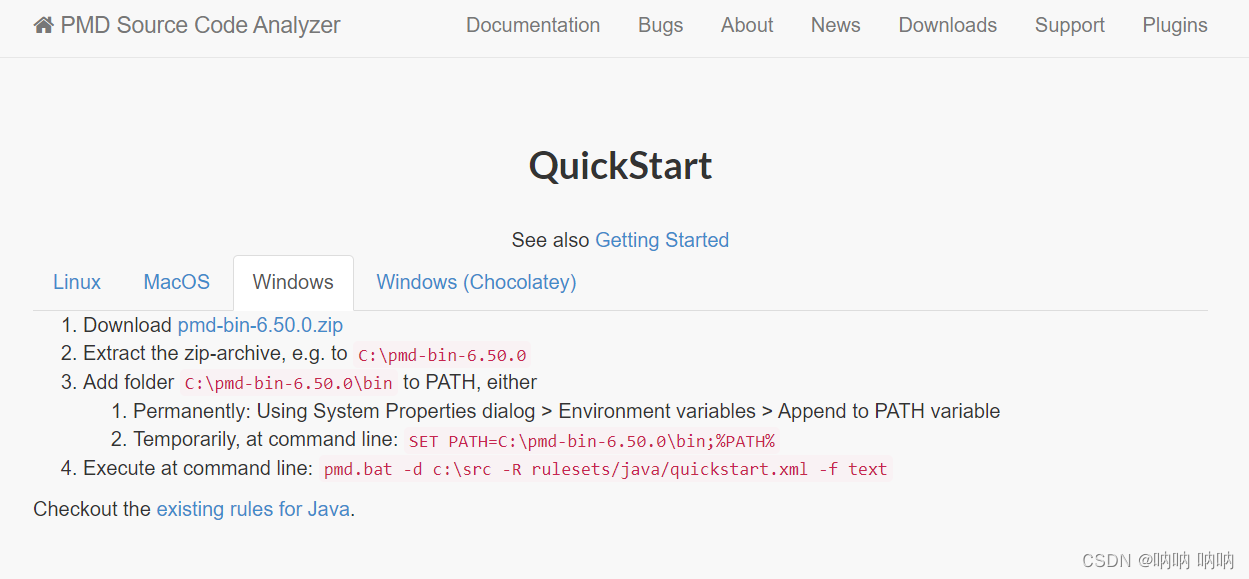Open the About navigation item
Screen dimensions: 1249x579
tap(747, 25)
